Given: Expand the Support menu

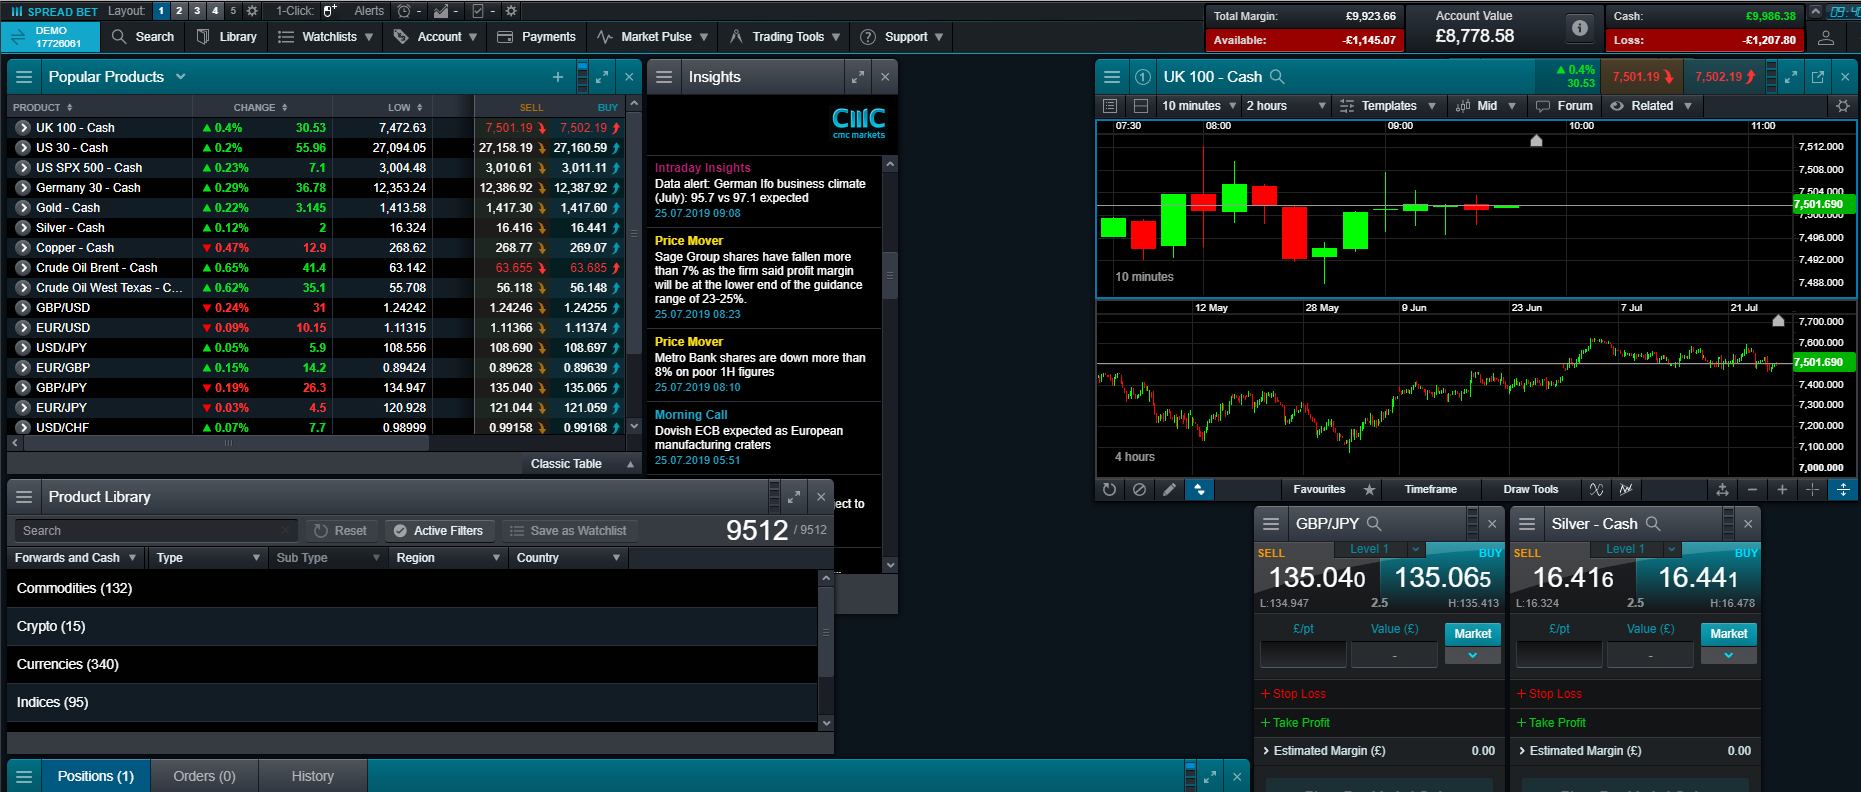Looking at the screenshot, I should (902, 37).
